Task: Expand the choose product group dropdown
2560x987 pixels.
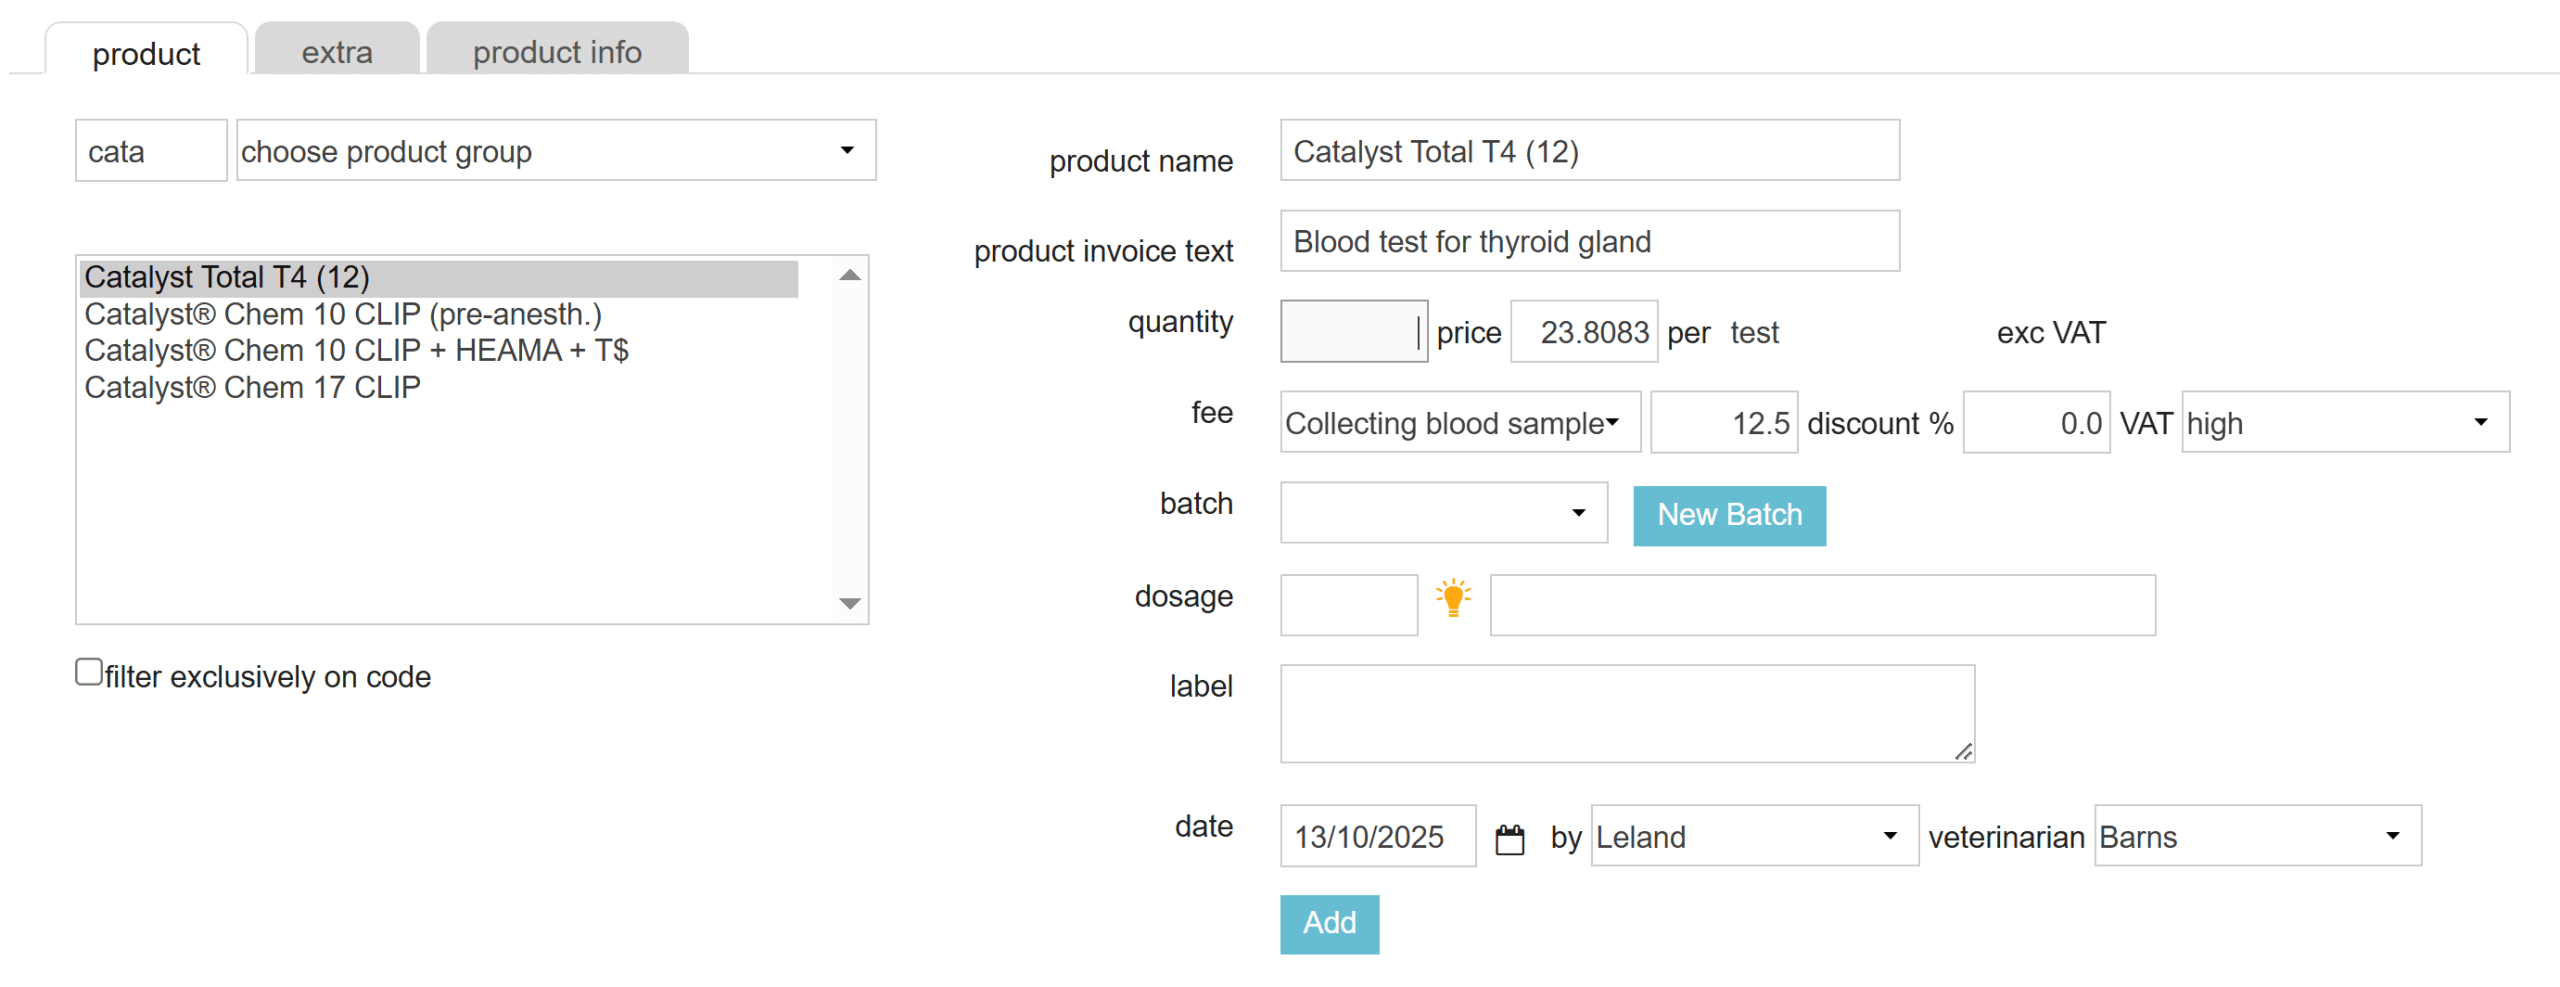Action: tap(555, 151)
